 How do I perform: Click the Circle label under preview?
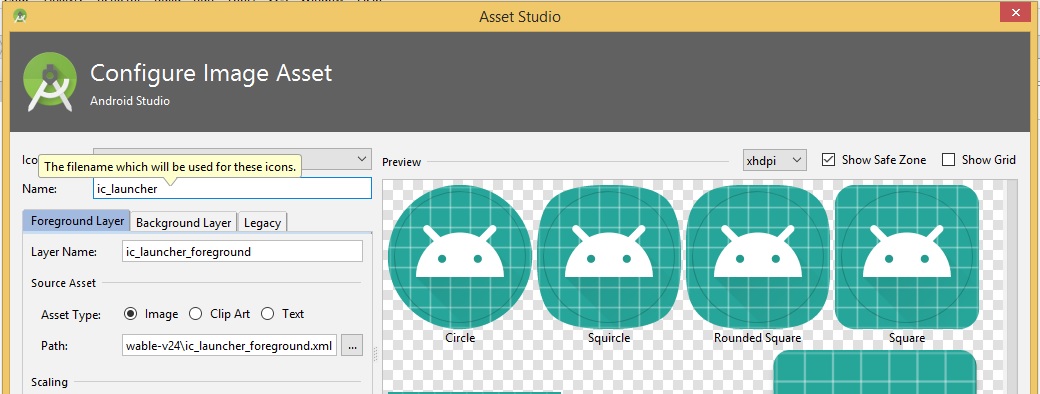460,338
